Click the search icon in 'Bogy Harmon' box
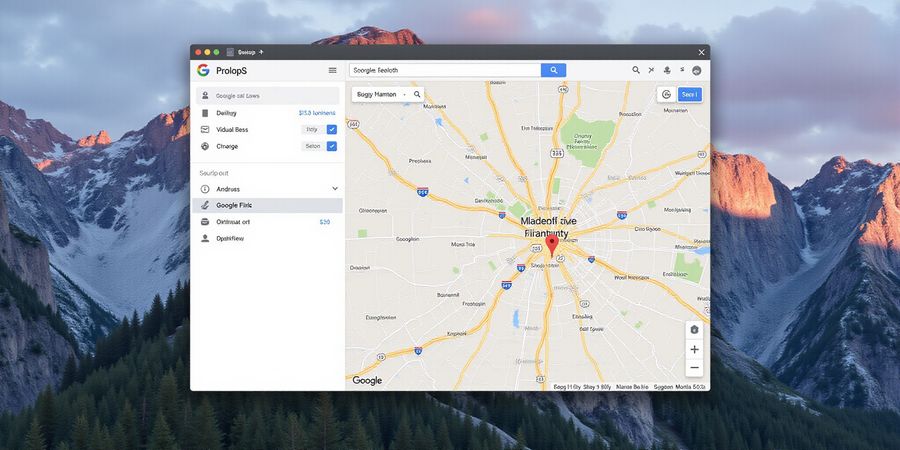Viewport: 900px width, 450px height. [417, 94]
